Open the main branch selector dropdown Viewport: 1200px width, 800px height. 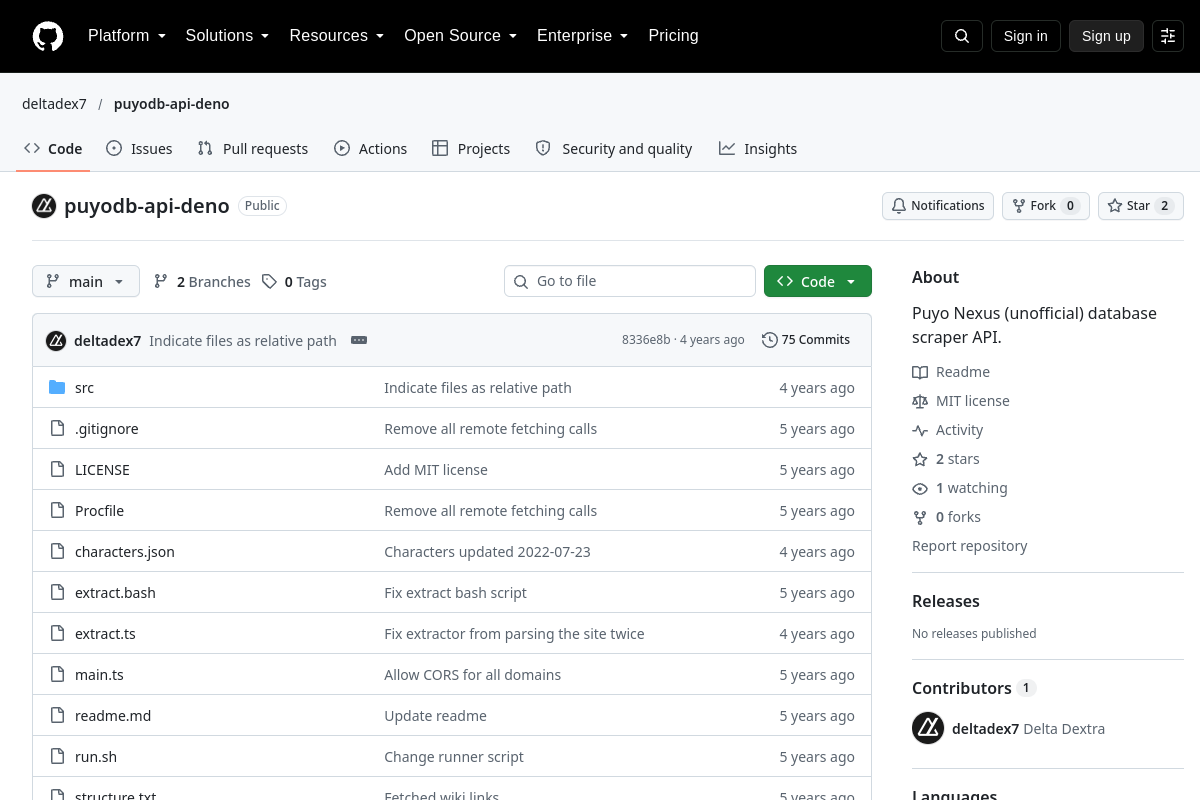[x=86, y=281]
